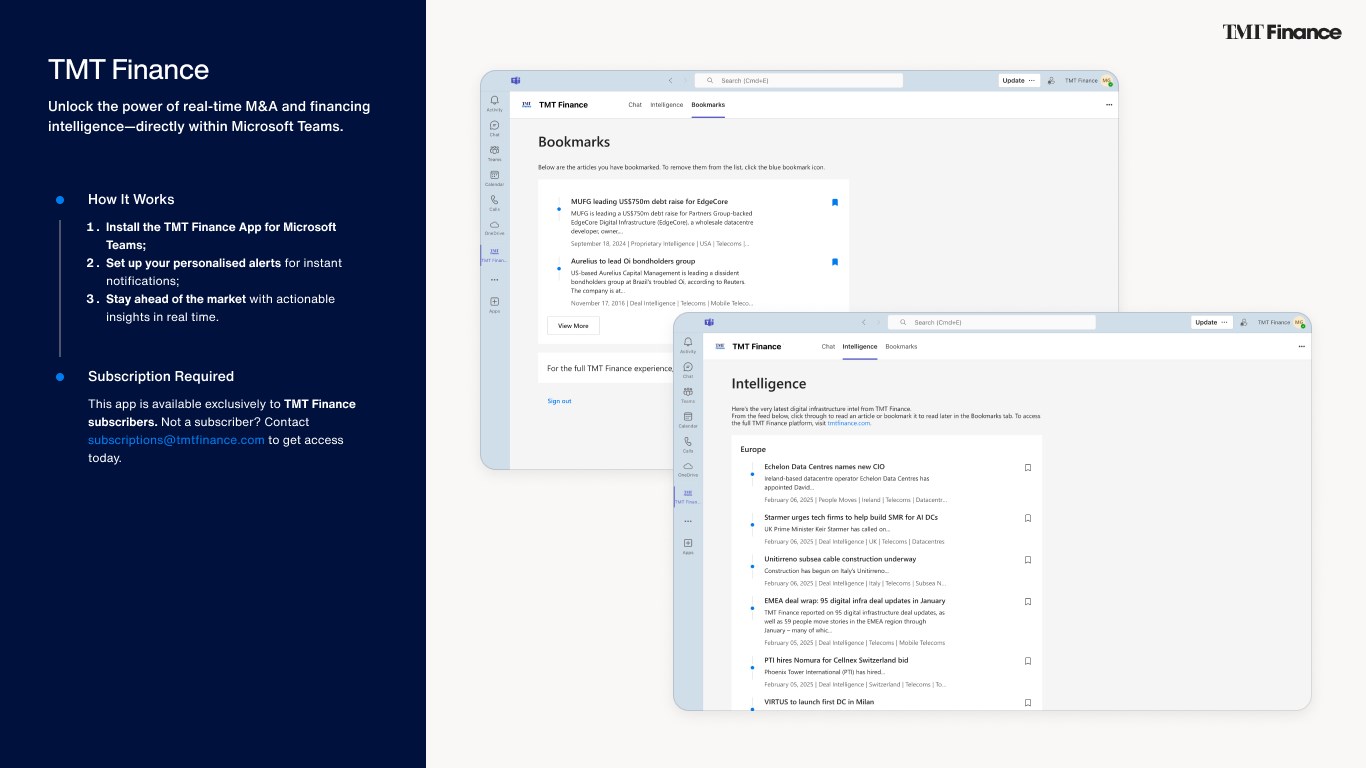1366x768 pixels.
Task: Open Chat icon in Bookmarks window sidebar
Action: (494, 127)
